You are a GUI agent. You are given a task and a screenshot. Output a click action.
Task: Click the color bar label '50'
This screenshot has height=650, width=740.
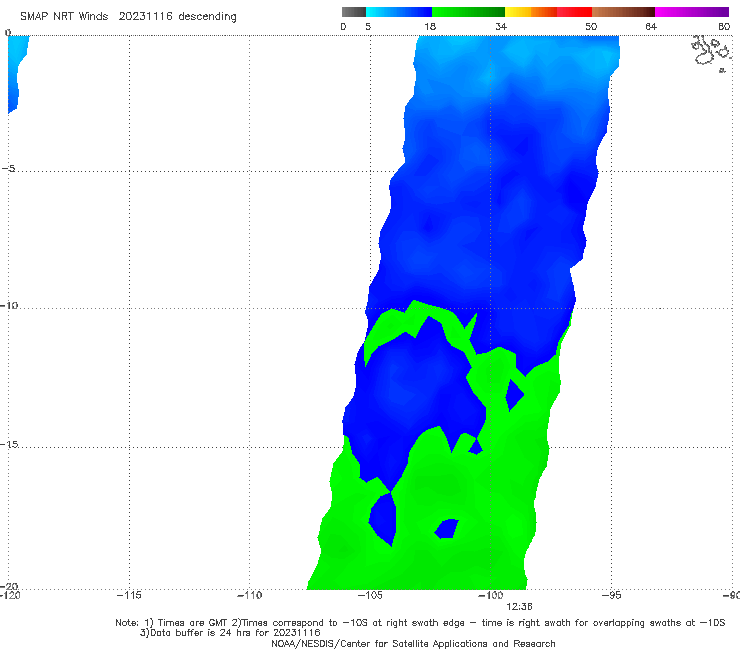click(x=591, y=27)
